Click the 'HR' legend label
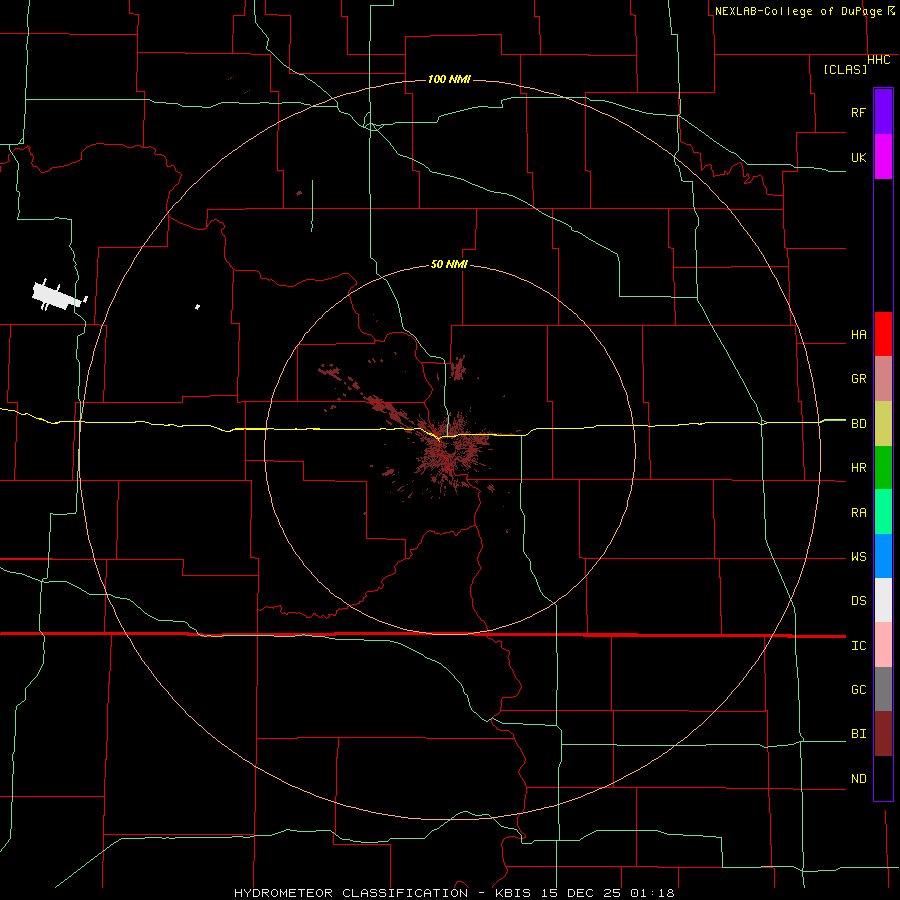900x900 pixels. point(858,468)
